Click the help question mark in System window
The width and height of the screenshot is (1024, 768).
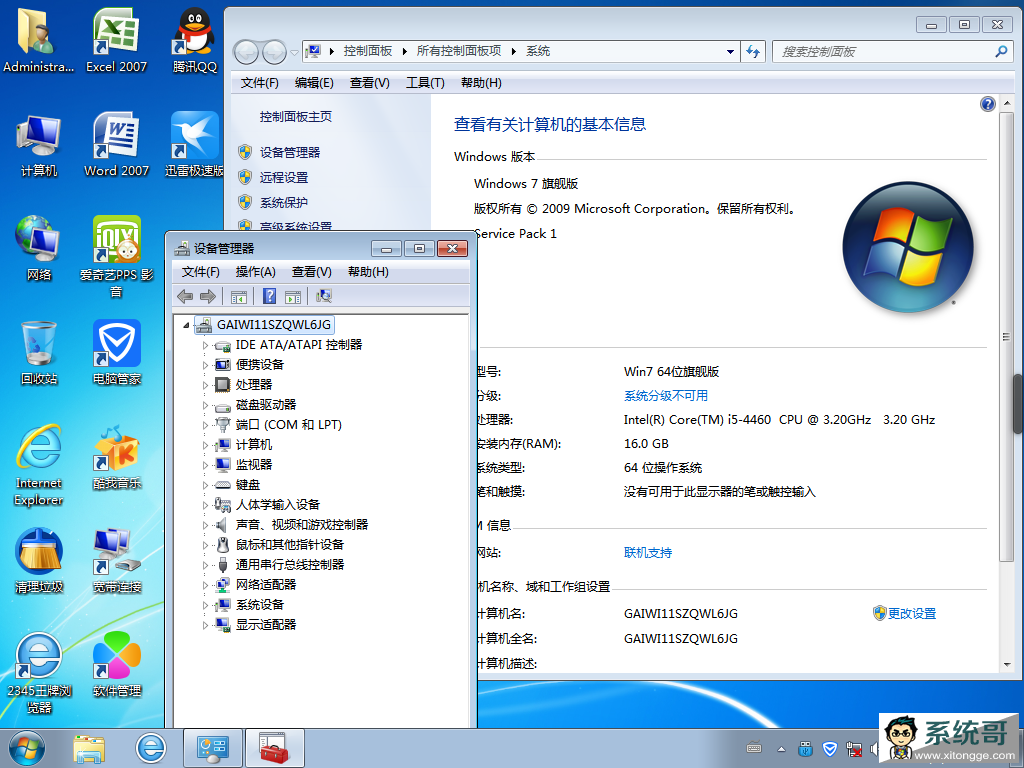point(987,104)
